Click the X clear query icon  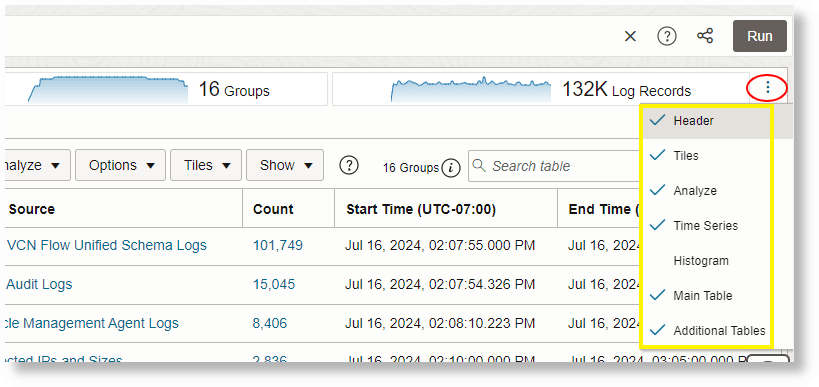click(x=630, y=37)
